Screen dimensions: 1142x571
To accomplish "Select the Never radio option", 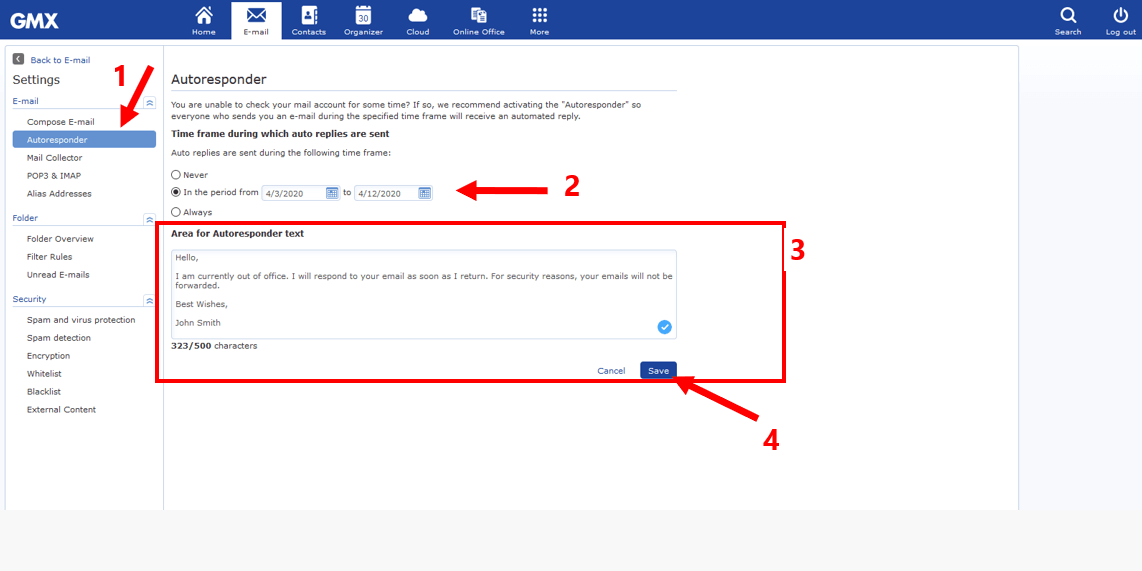I will pyautogui.click(x=176, y=175).
